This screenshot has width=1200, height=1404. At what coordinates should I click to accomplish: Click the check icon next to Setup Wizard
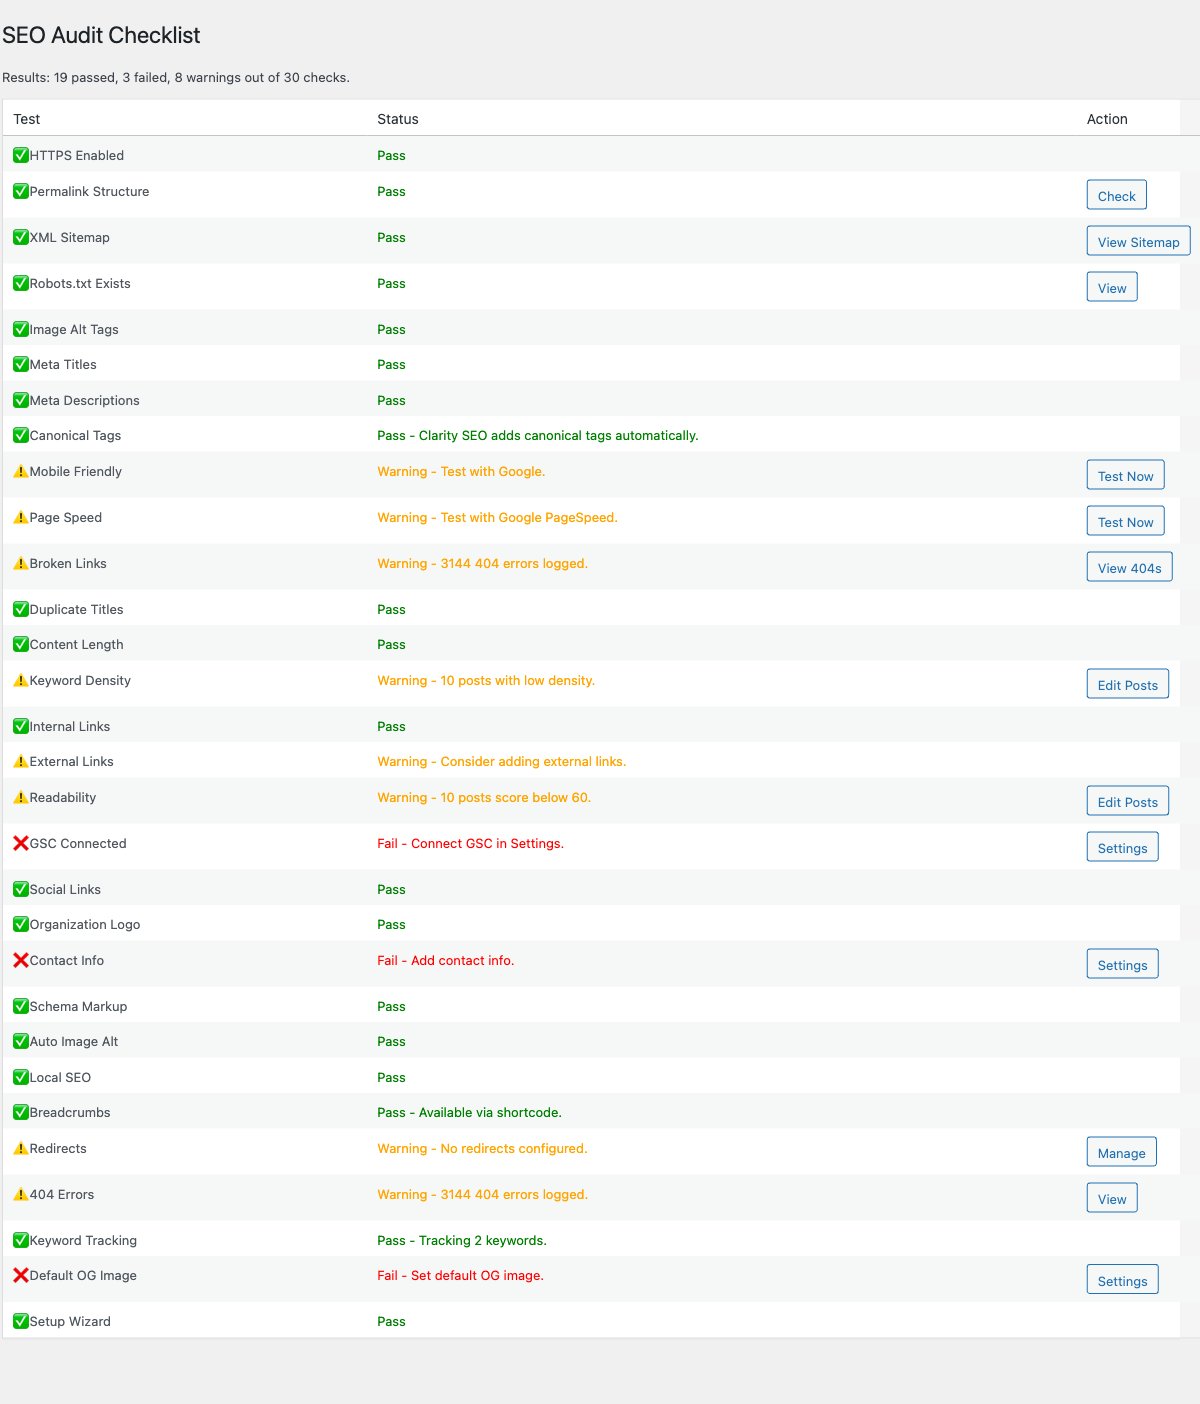(x=21, y=1321)
